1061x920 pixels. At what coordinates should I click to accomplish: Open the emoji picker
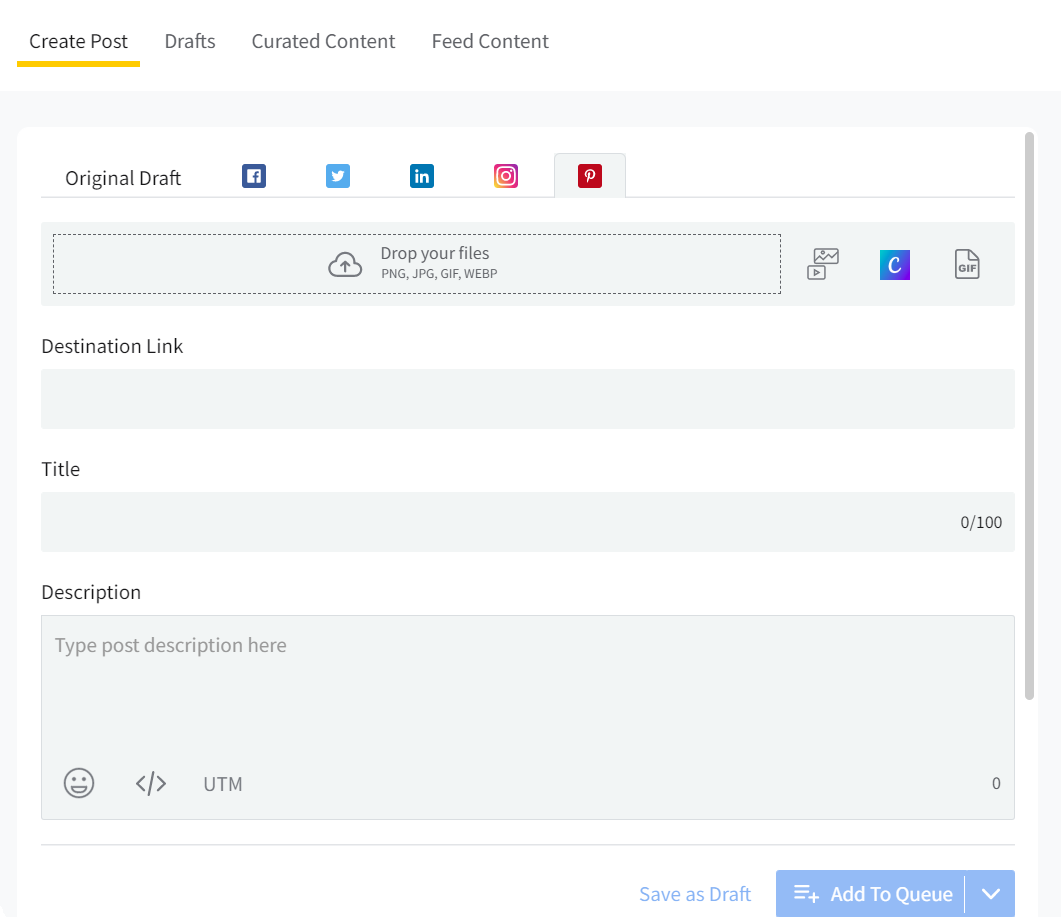(x=78, y=783)
